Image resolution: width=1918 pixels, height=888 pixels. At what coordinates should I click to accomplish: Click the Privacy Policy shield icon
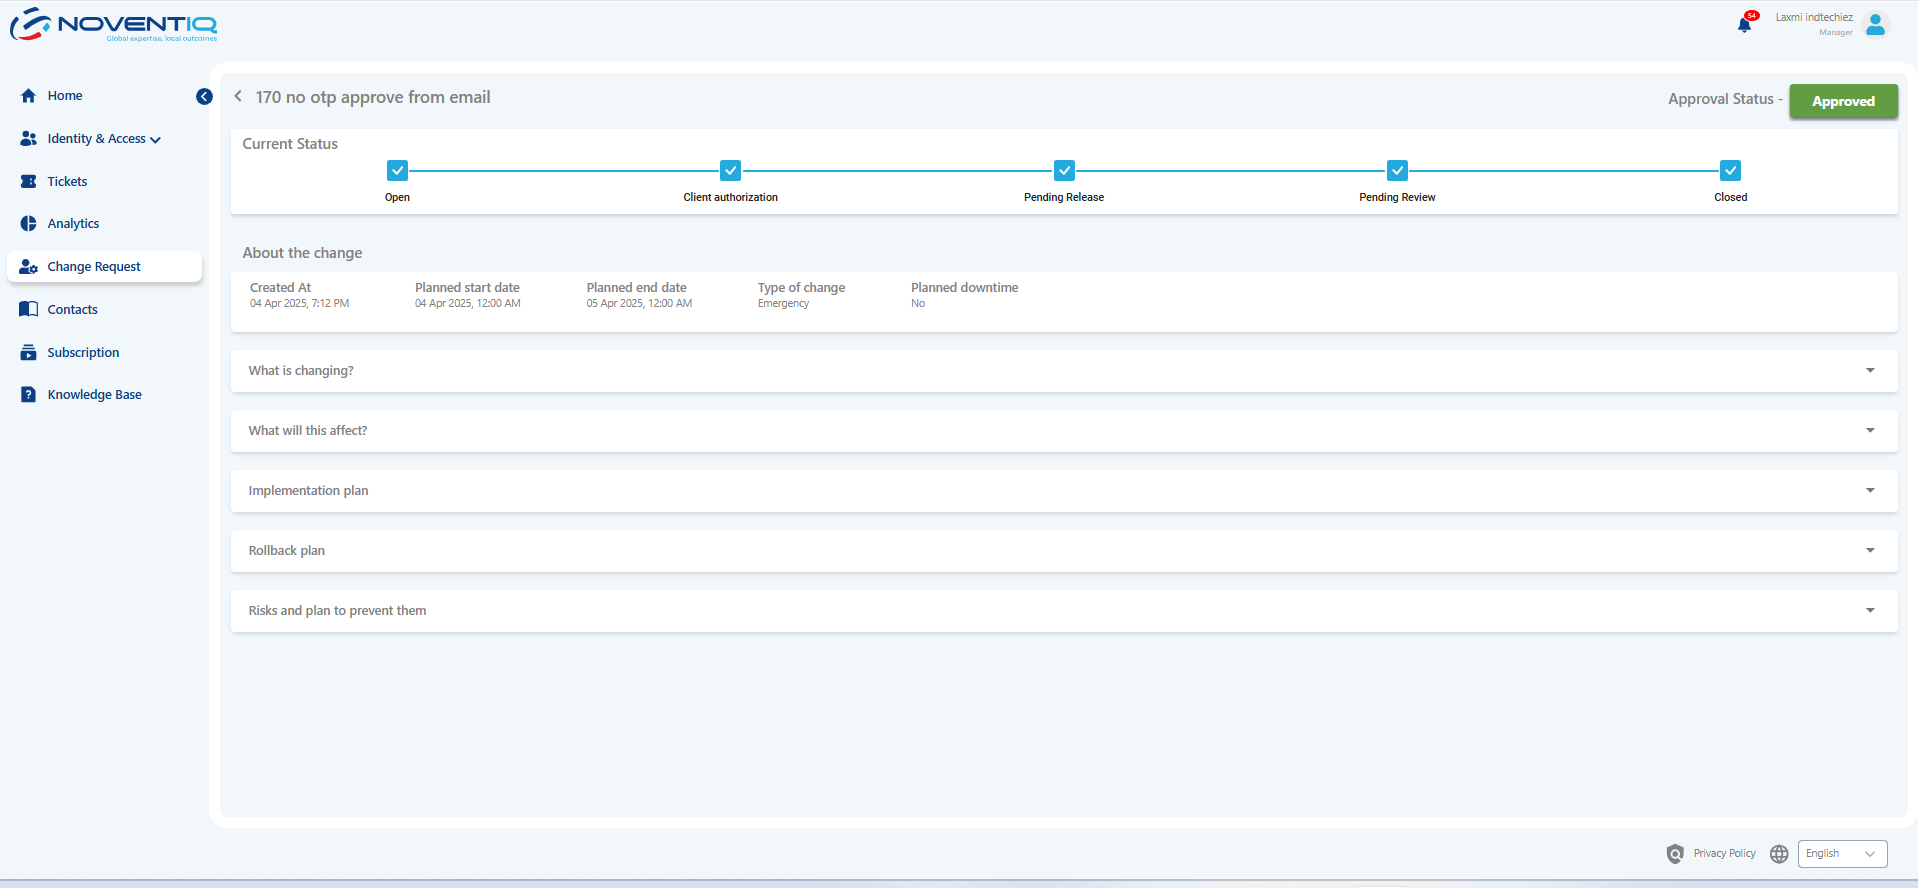pos(1675,854)
